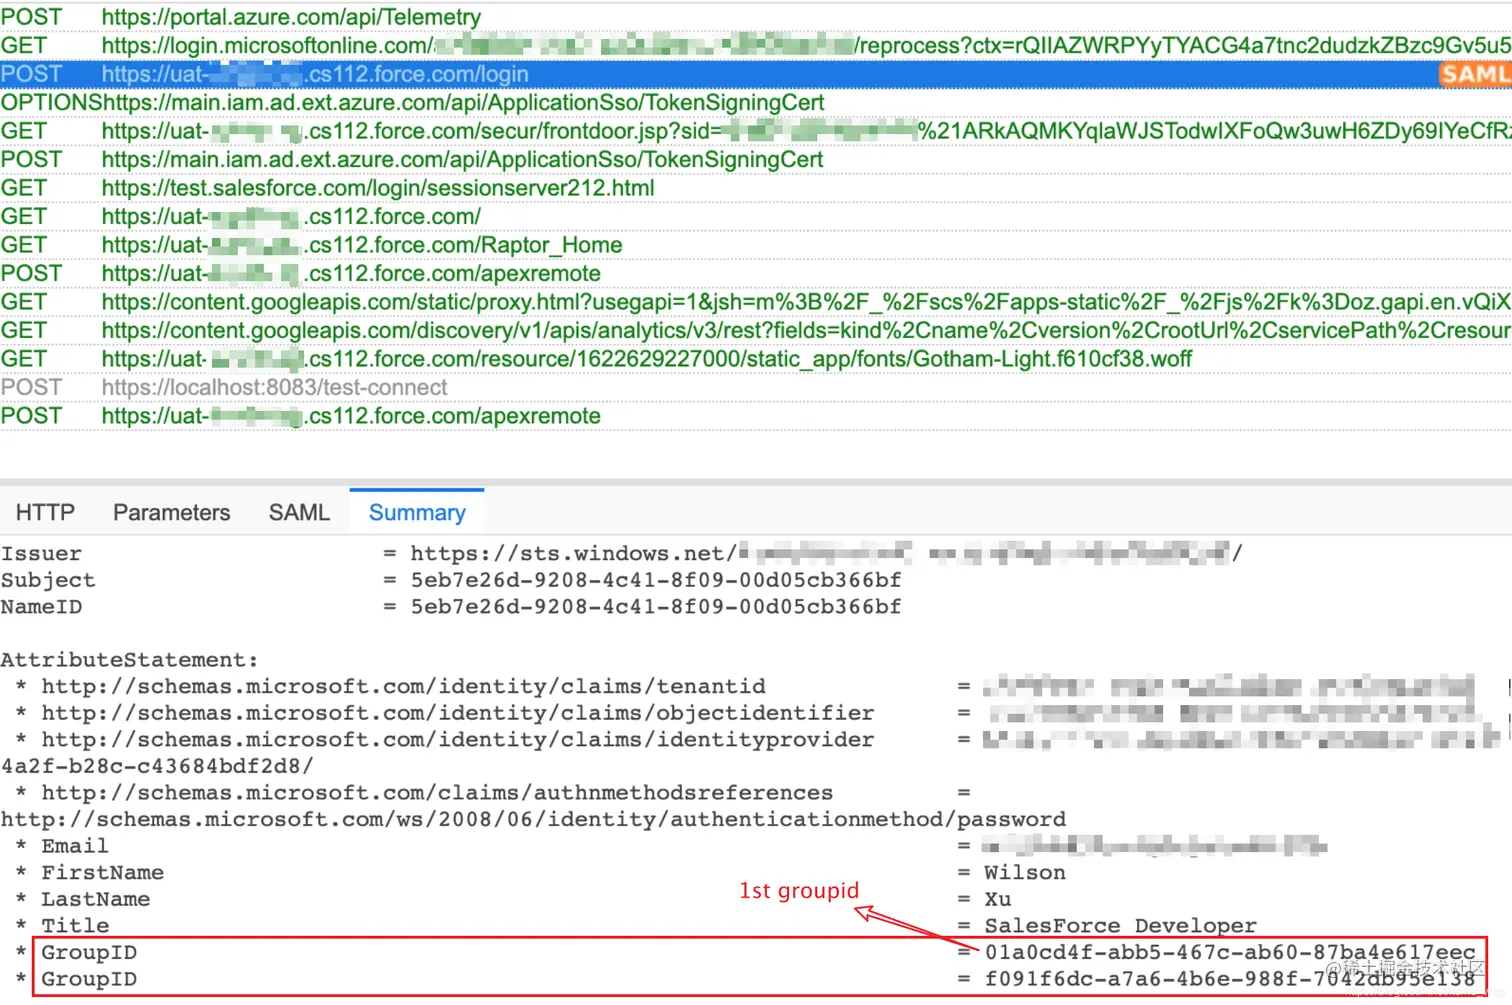This screenshot has width=1512, height=1005.
Task: Click the authenticationmethod/password value line
Action: 533,819
